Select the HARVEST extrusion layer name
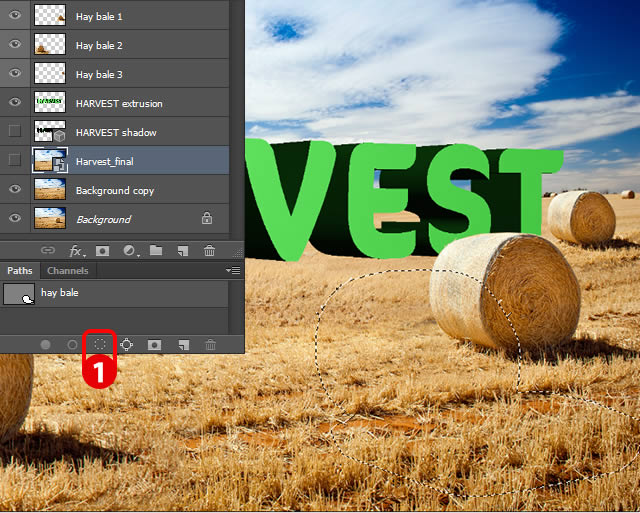The height and width of the screenshot is (513, 640). click(119, 104)
